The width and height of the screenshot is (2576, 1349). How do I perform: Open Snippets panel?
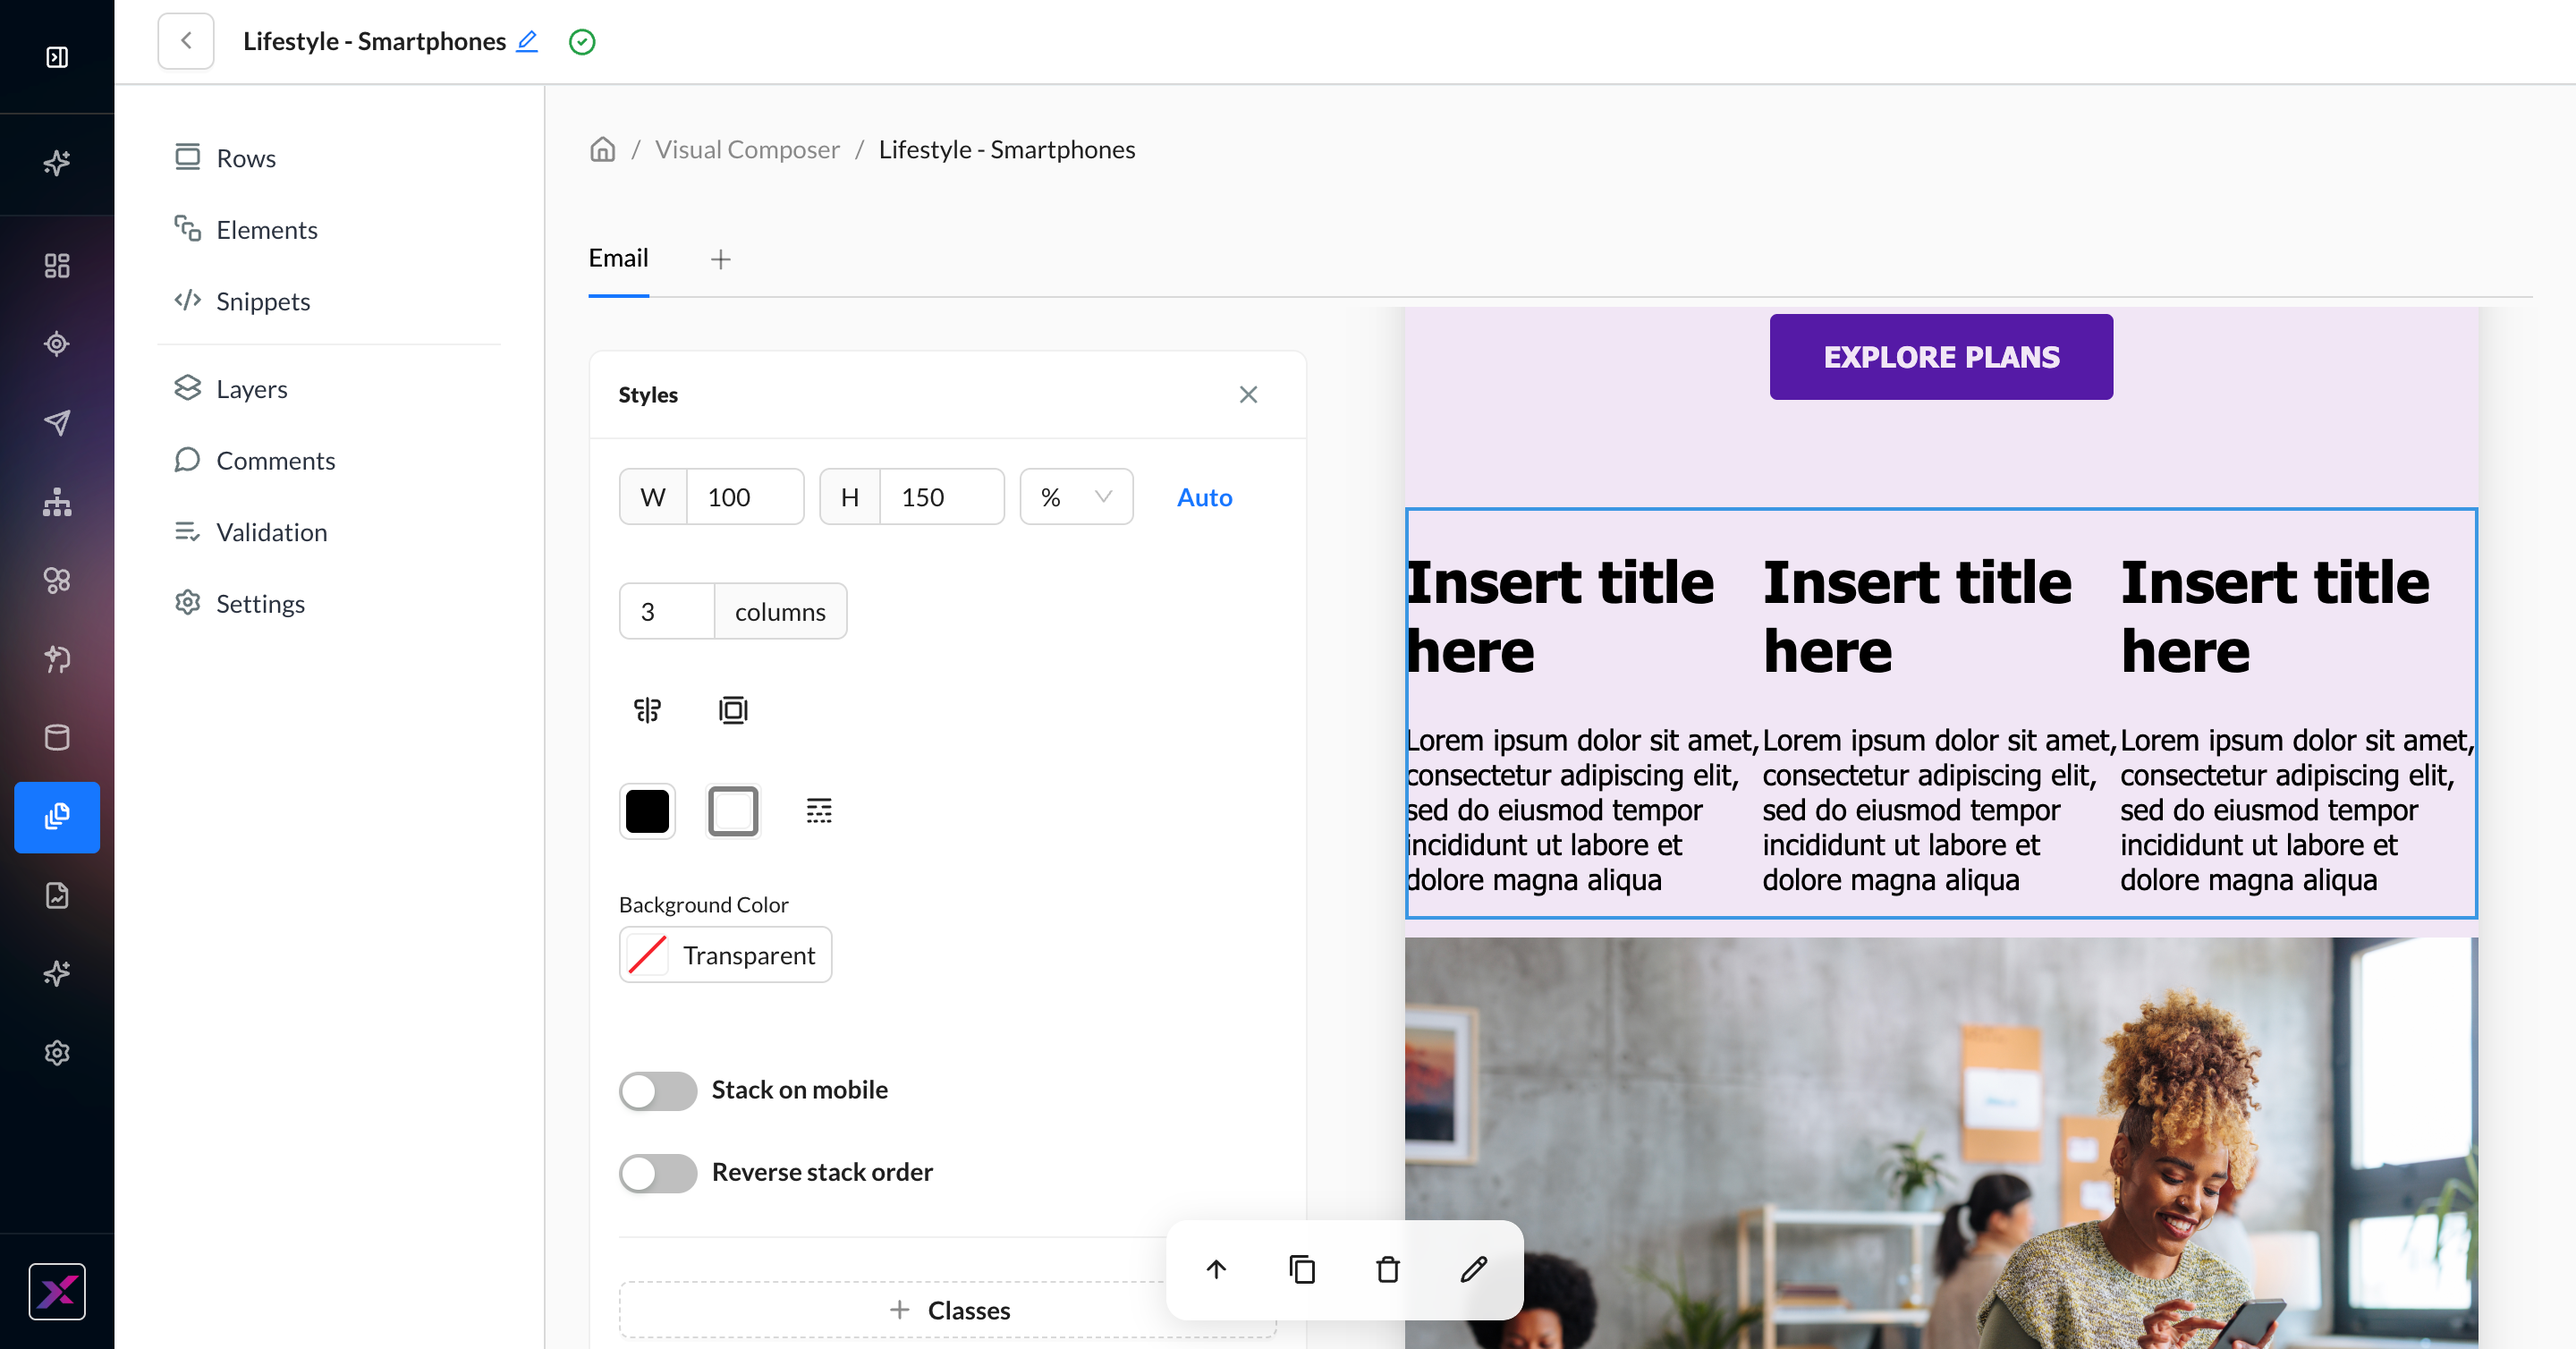[242, 301]
